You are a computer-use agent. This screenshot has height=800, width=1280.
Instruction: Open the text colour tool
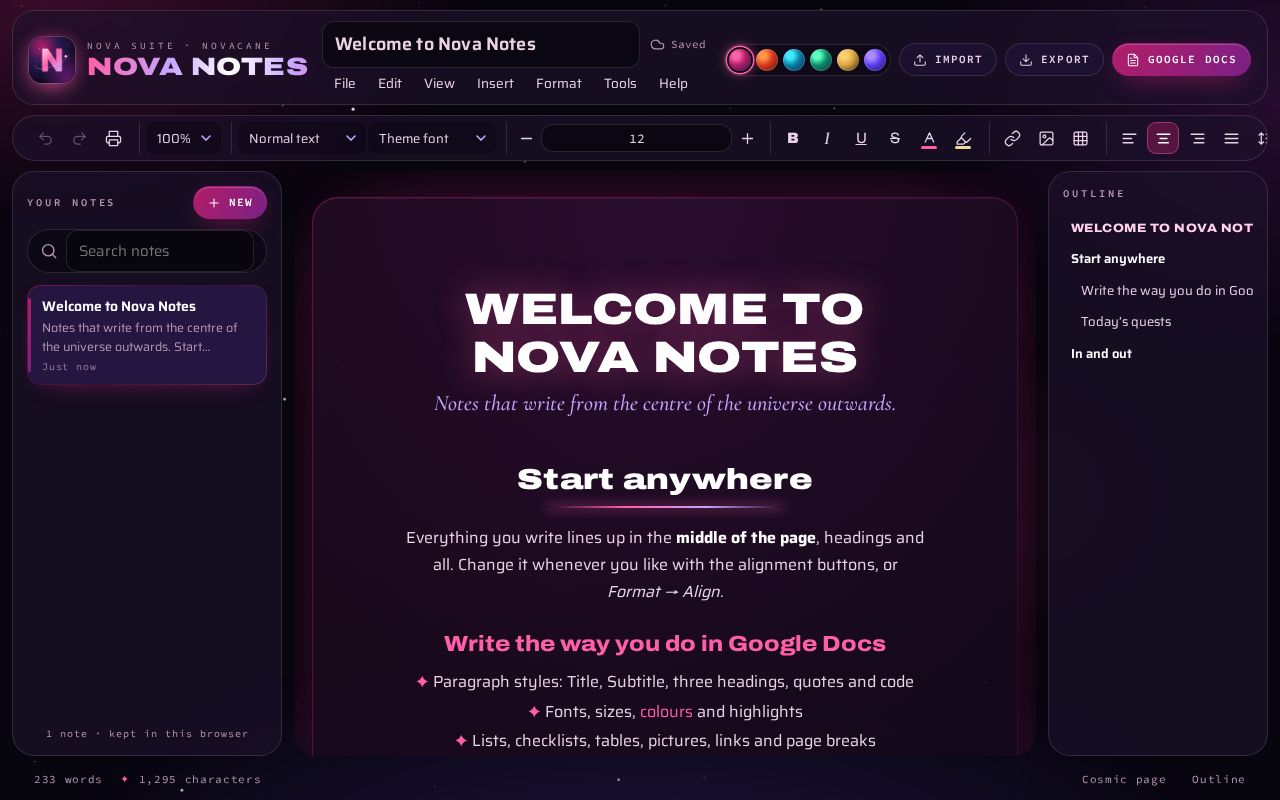(929, 138)
